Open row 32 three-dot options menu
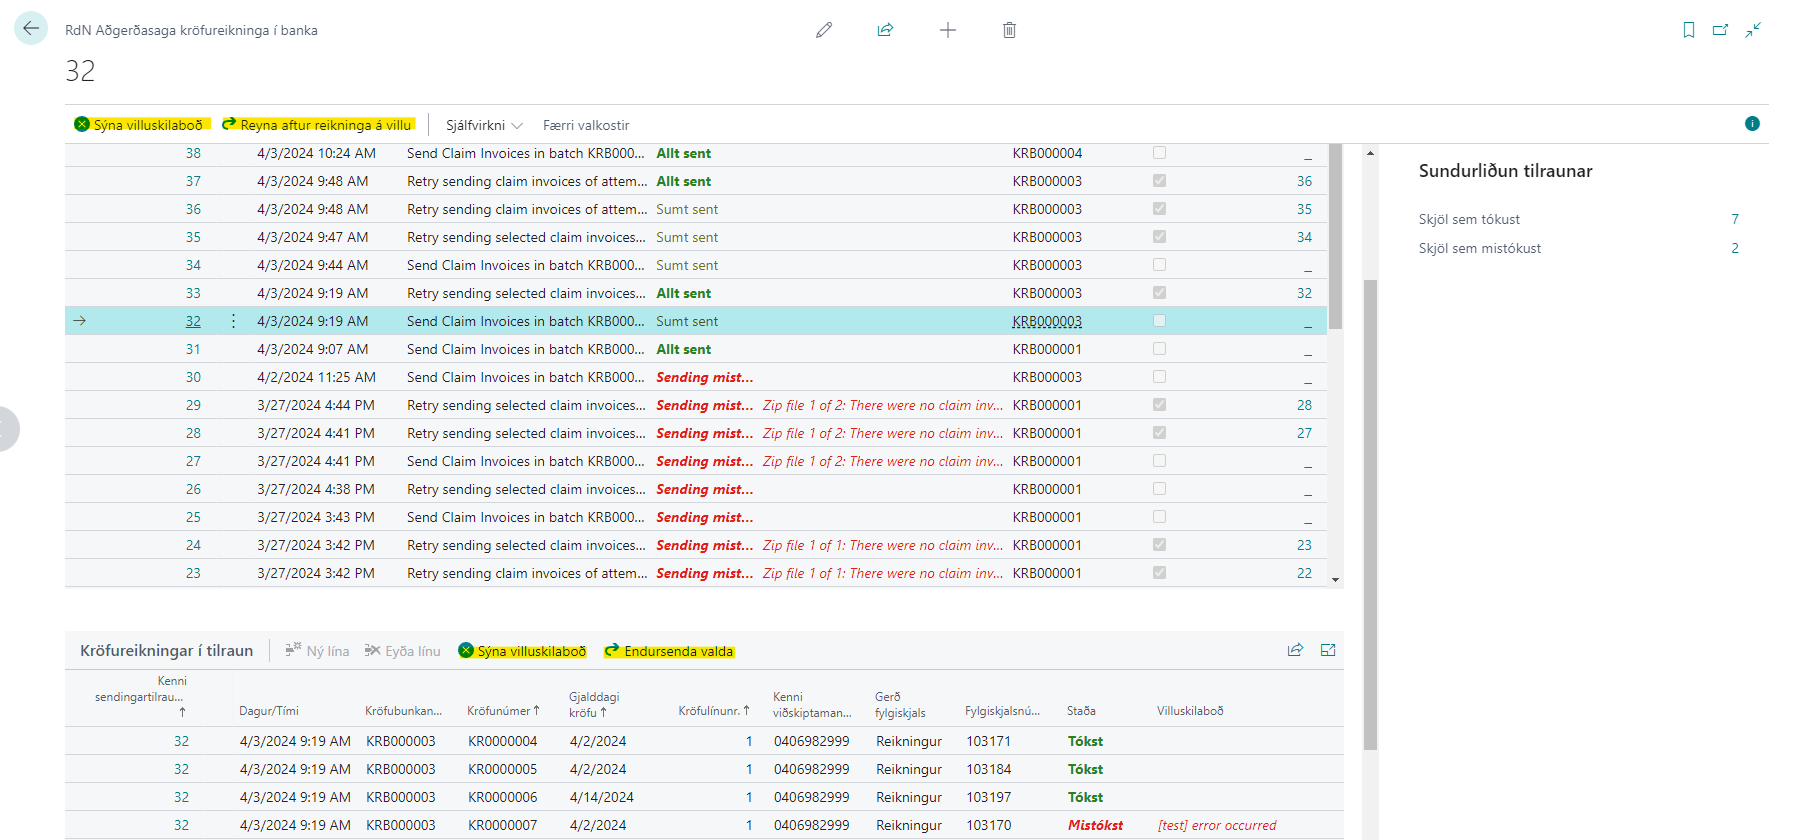Image resolution: width=1795 pixels, height=840 pixels. [233, 321]
